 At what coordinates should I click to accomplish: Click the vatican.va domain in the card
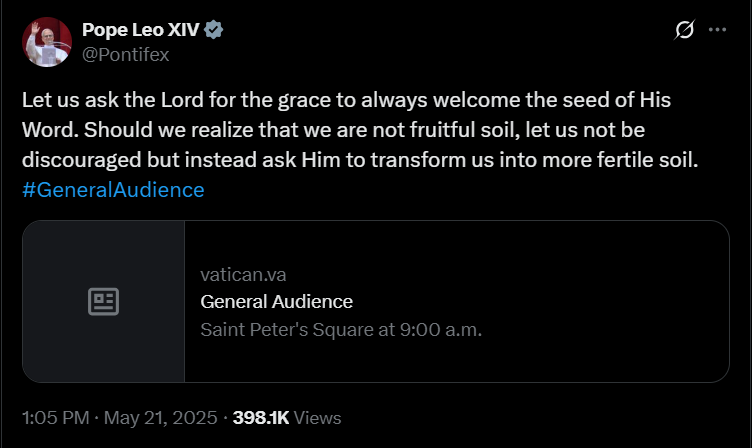coord(236,275)
